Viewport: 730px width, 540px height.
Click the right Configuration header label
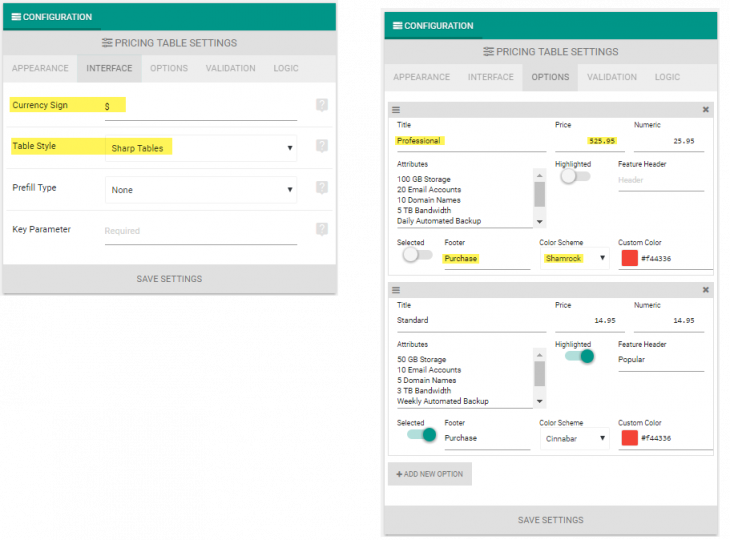(x=439, y=26)
